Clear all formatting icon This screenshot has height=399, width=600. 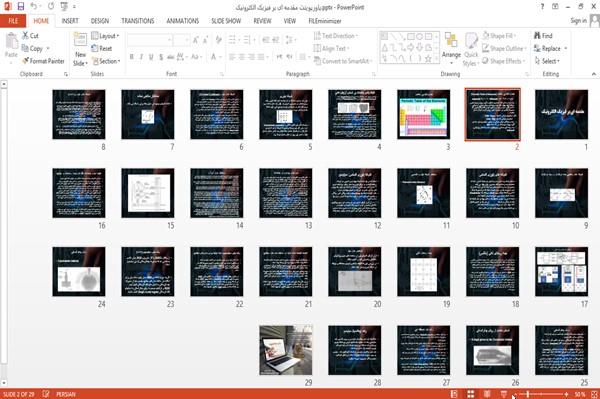pos(218,40)
